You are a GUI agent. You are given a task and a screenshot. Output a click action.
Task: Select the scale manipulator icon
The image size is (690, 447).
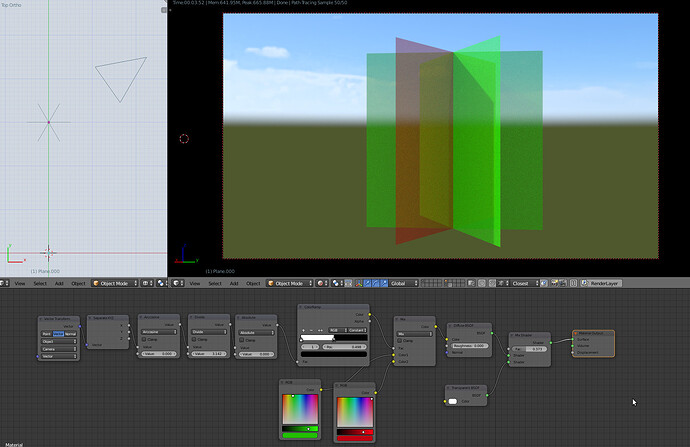[x=384, y=283]
